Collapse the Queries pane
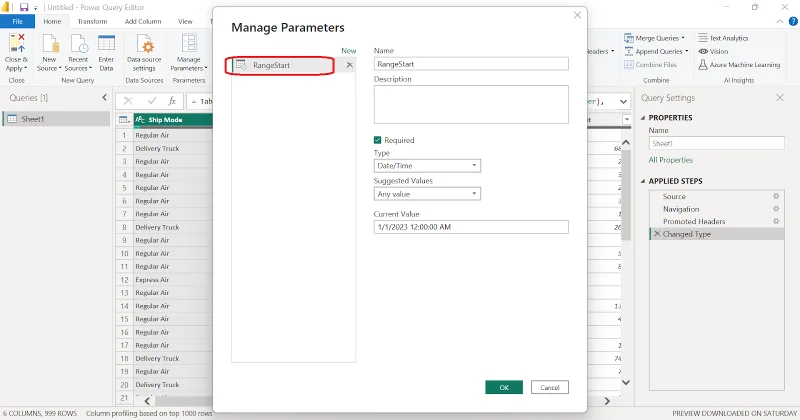The height and width of the screenshot is (420, 800). coord(104,97)
